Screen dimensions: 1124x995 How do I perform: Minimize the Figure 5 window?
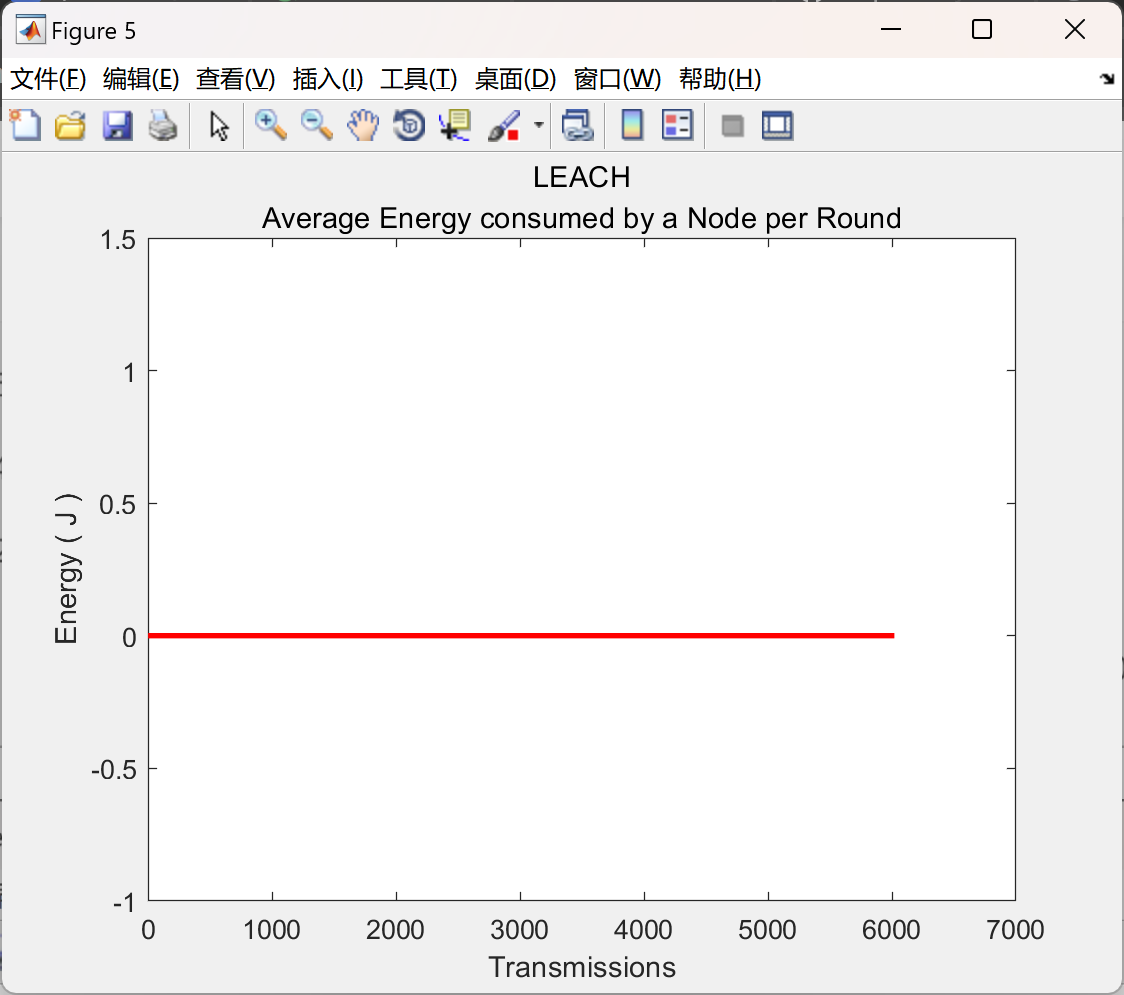pos(890,29)
